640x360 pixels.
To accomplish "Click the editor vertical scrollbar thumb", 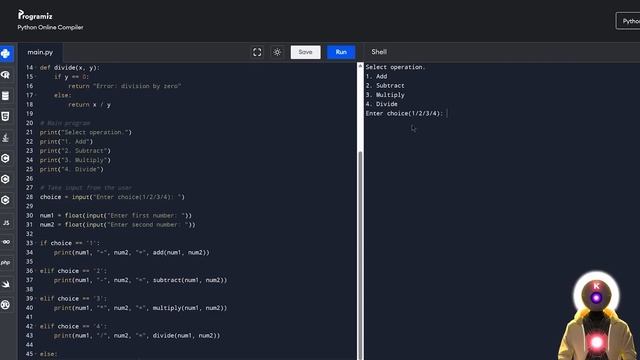I will tap(360, 255).
